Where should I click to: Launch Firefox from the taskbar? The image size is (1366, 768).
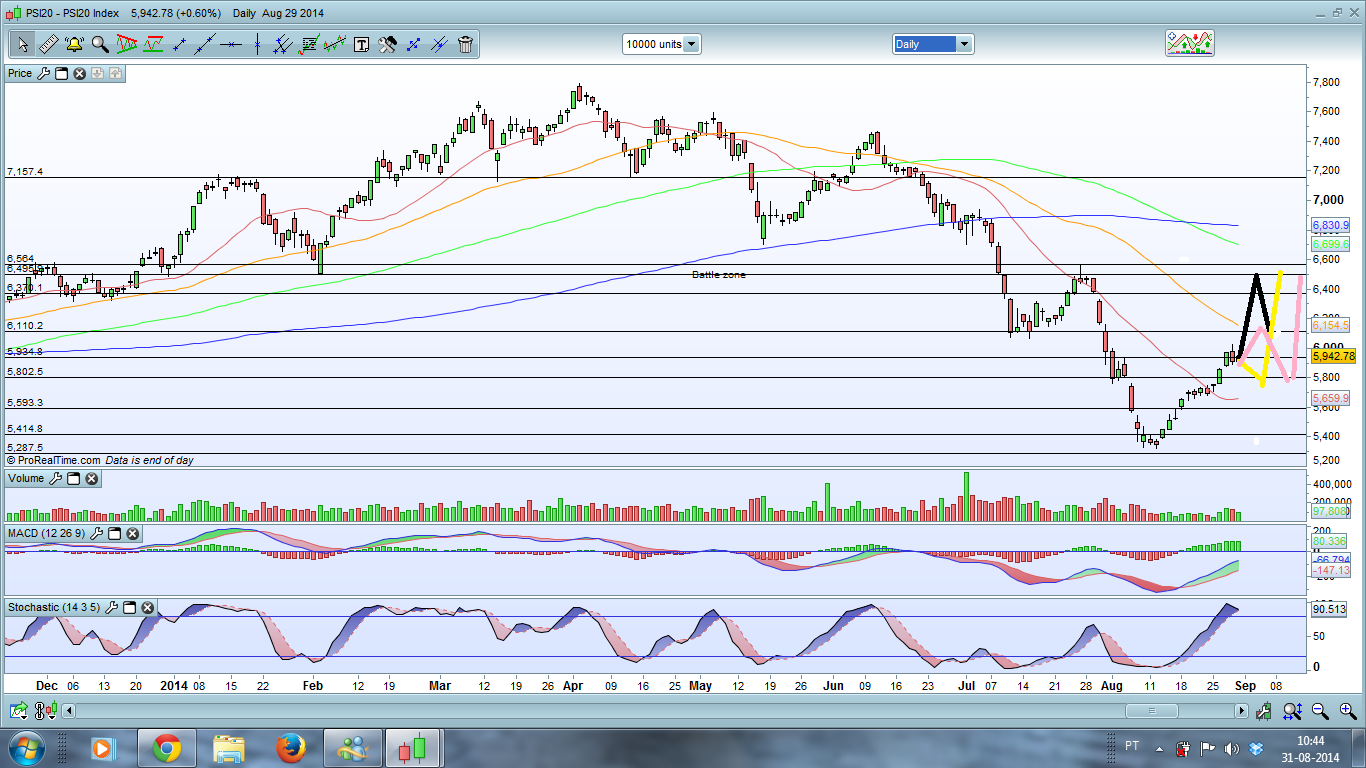tap(290, 748)
